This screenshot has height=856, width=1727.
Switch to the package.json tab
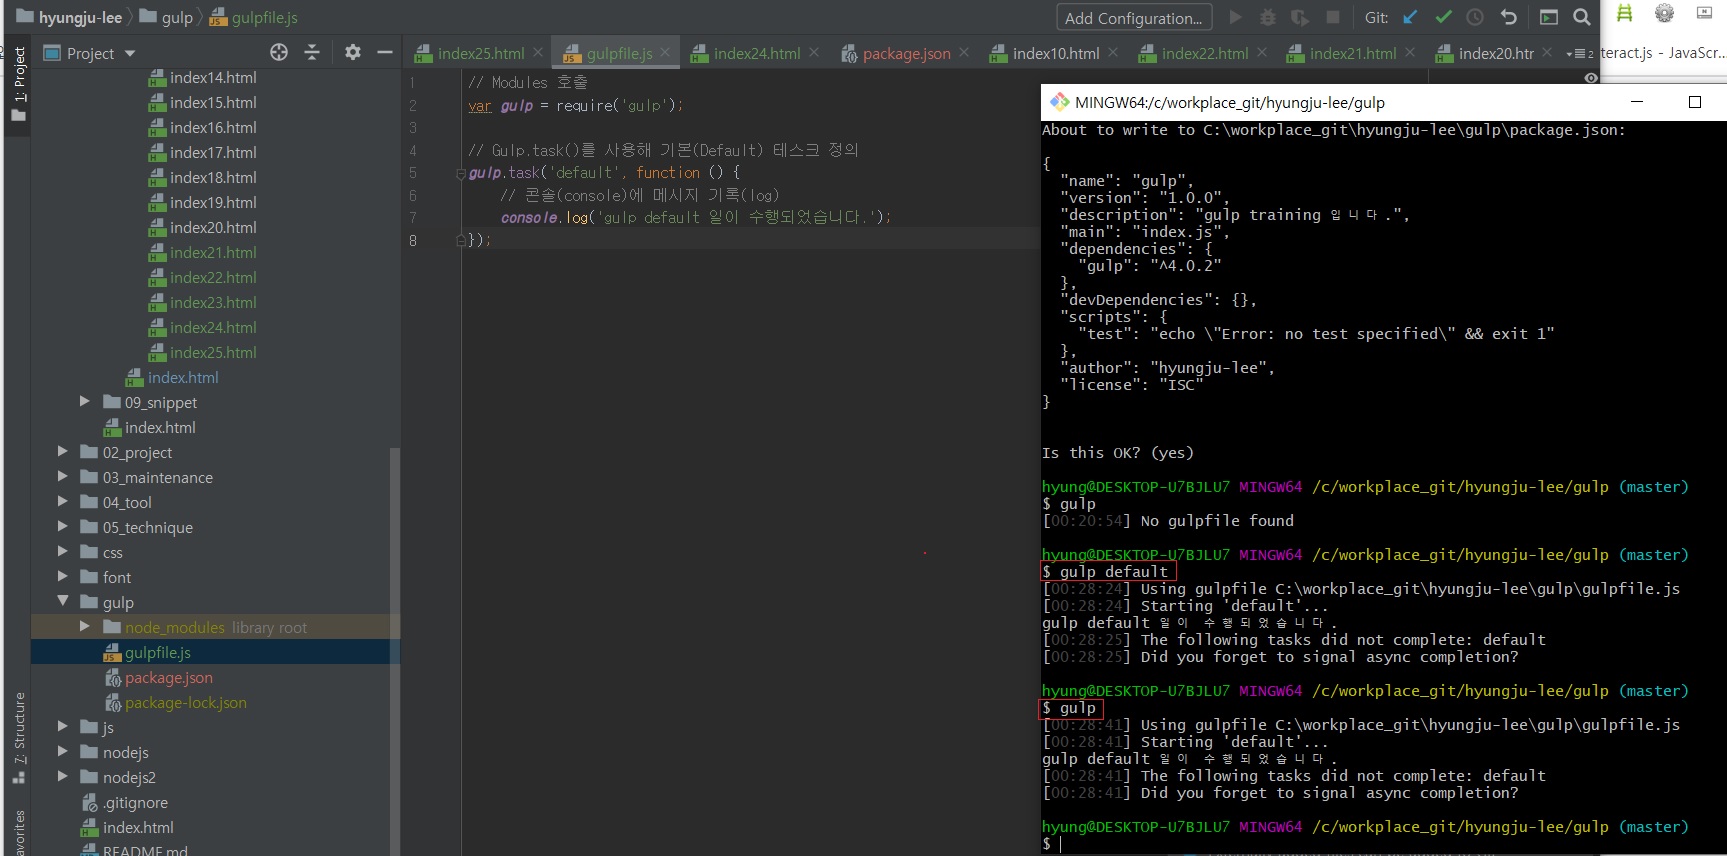click(x=905, y=53)
